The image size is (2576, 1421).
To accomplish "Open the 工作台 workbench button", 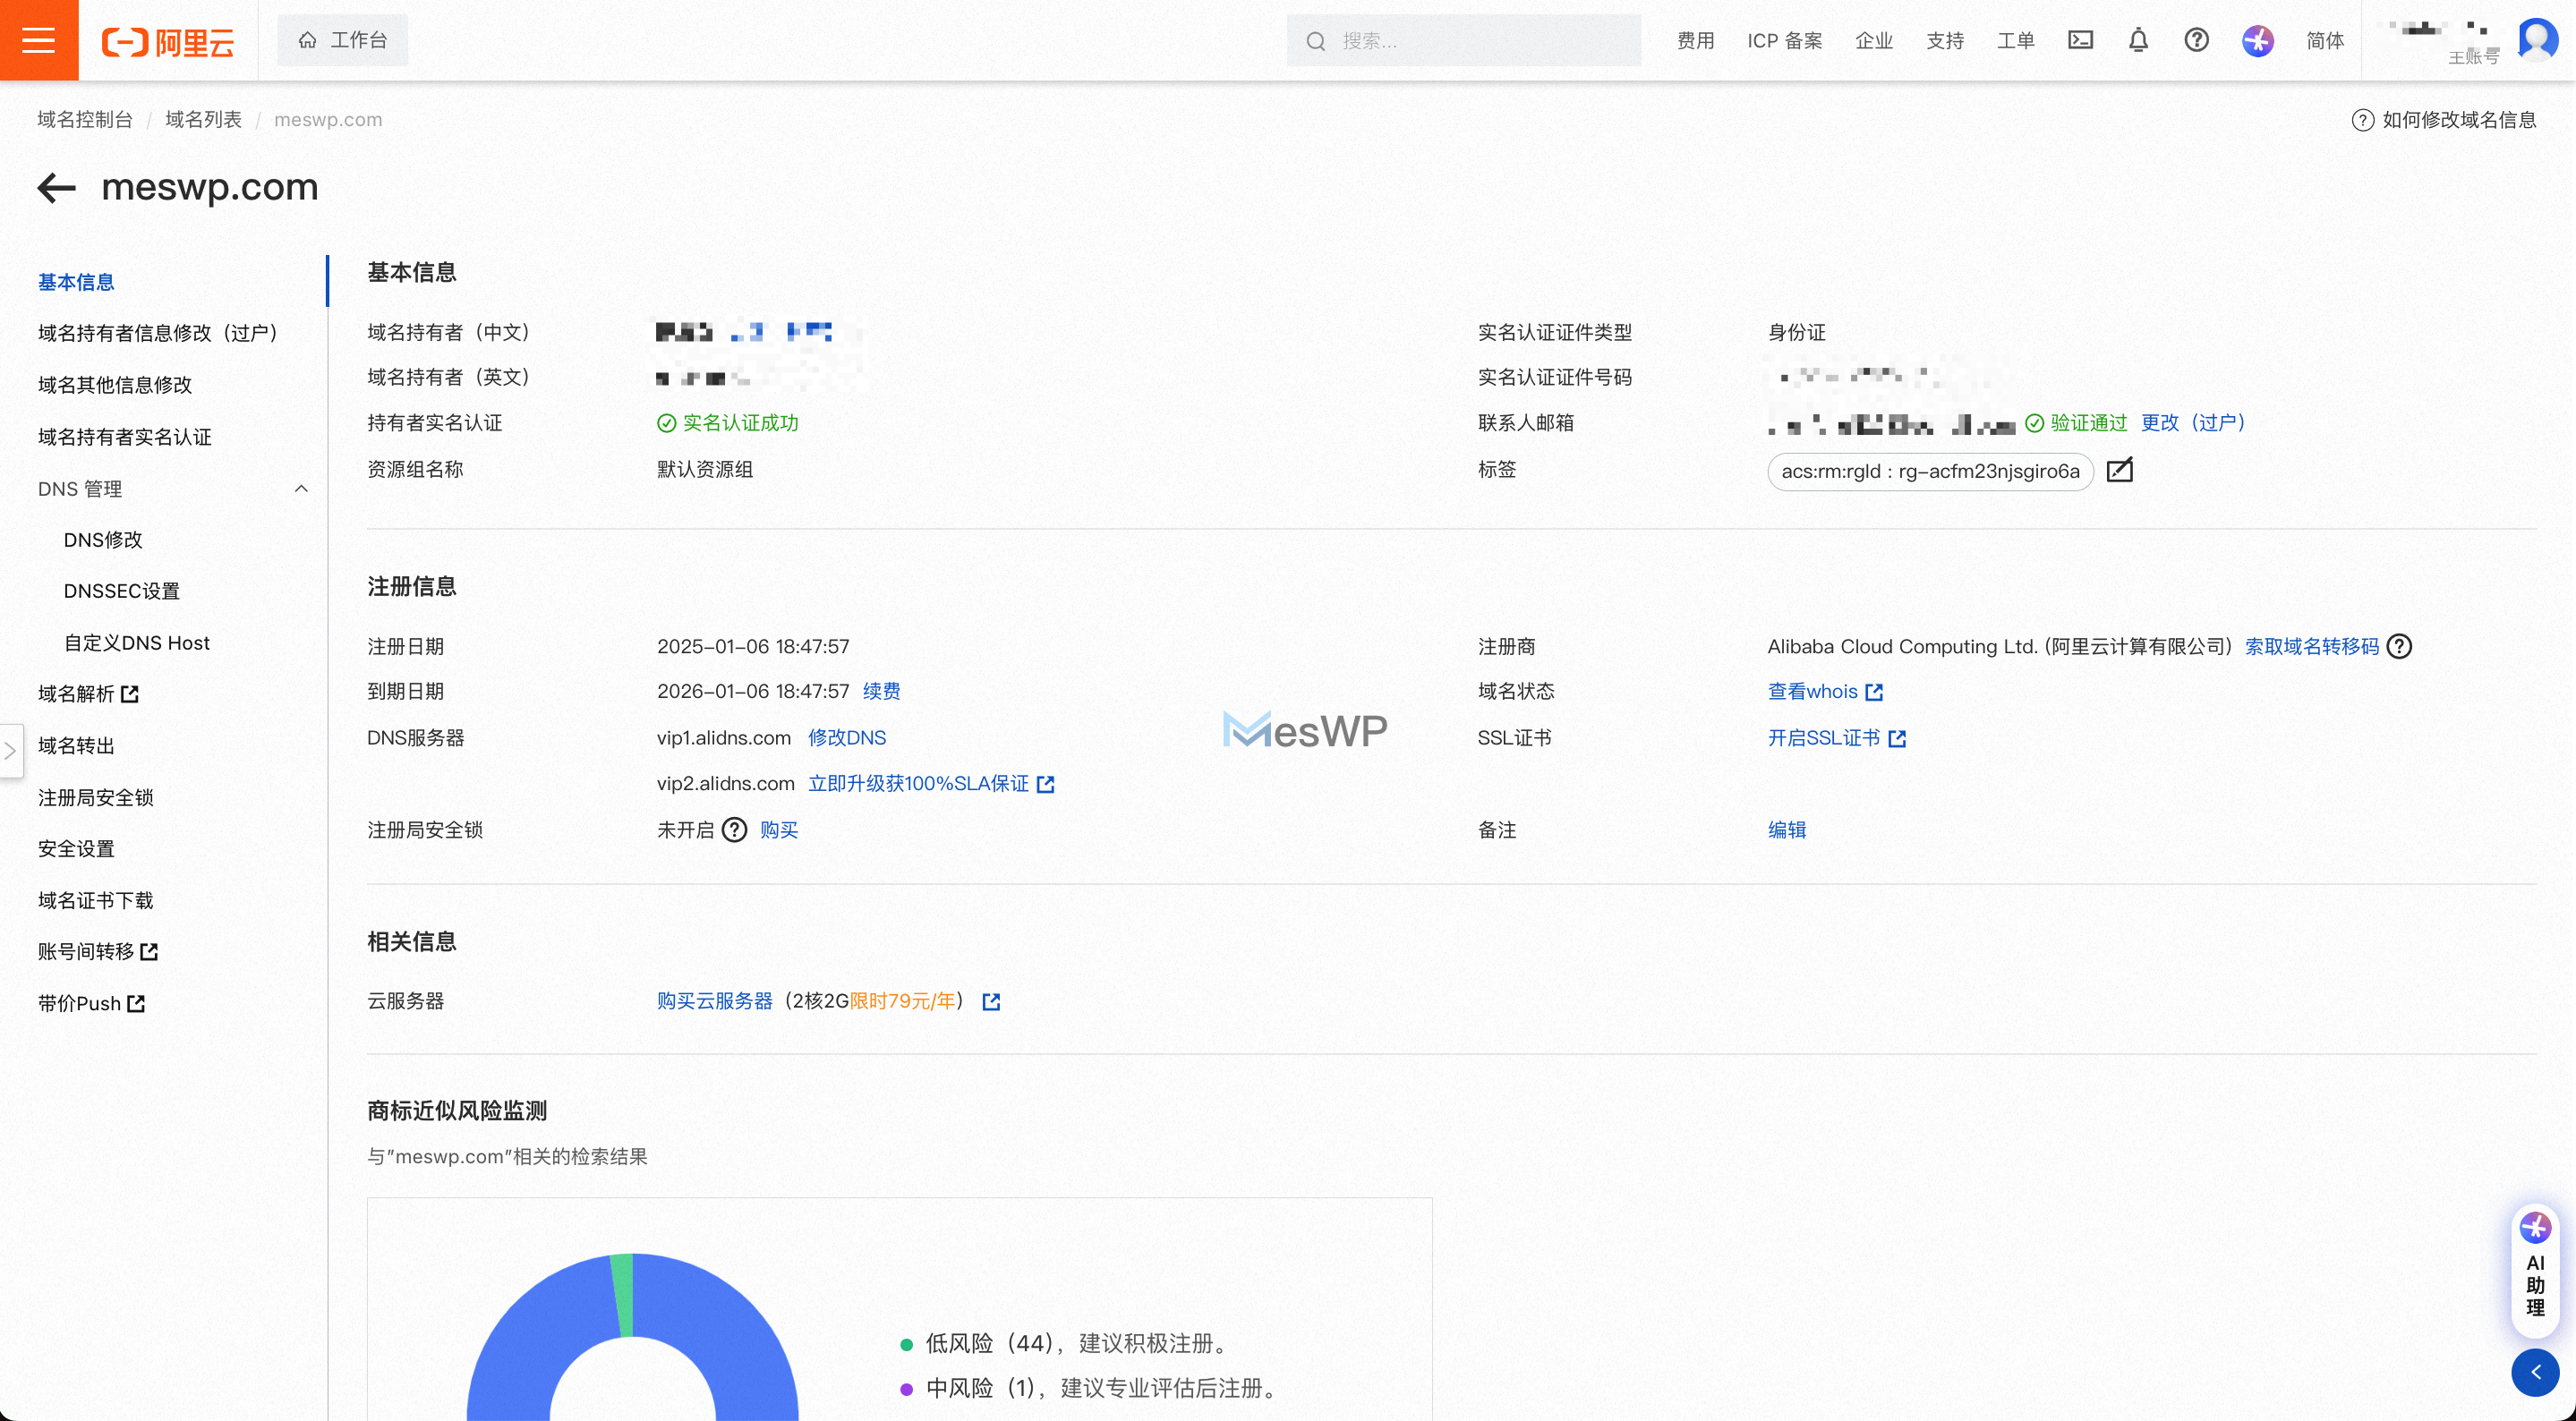I will tap(342, 40).
